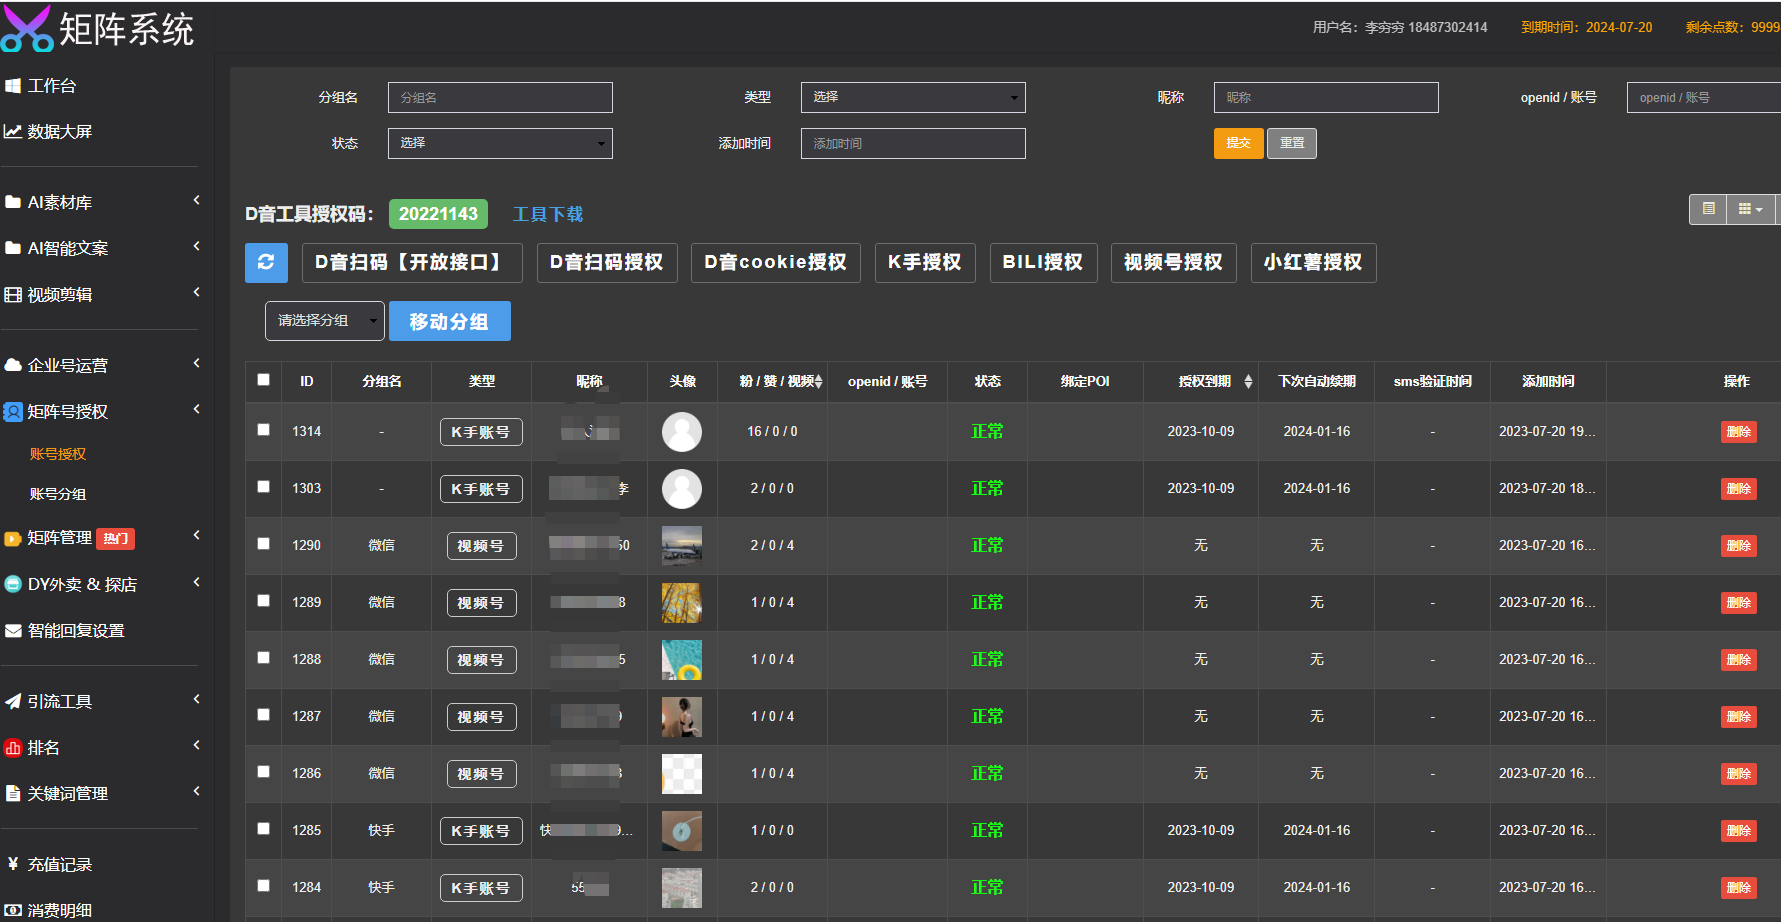
Task: Expand the 企业号运营 sidebar chevron
Action: [196, 363]
